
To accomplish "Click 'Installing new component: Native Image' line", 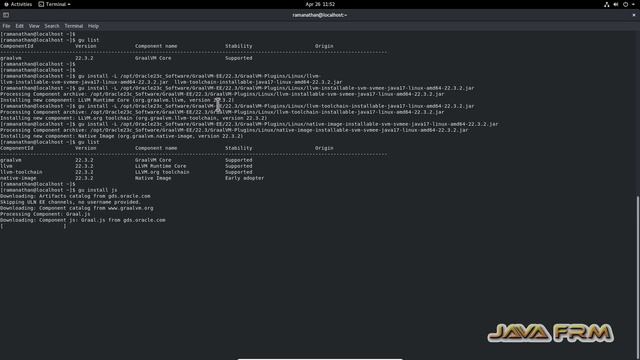I will click(122, 136).
